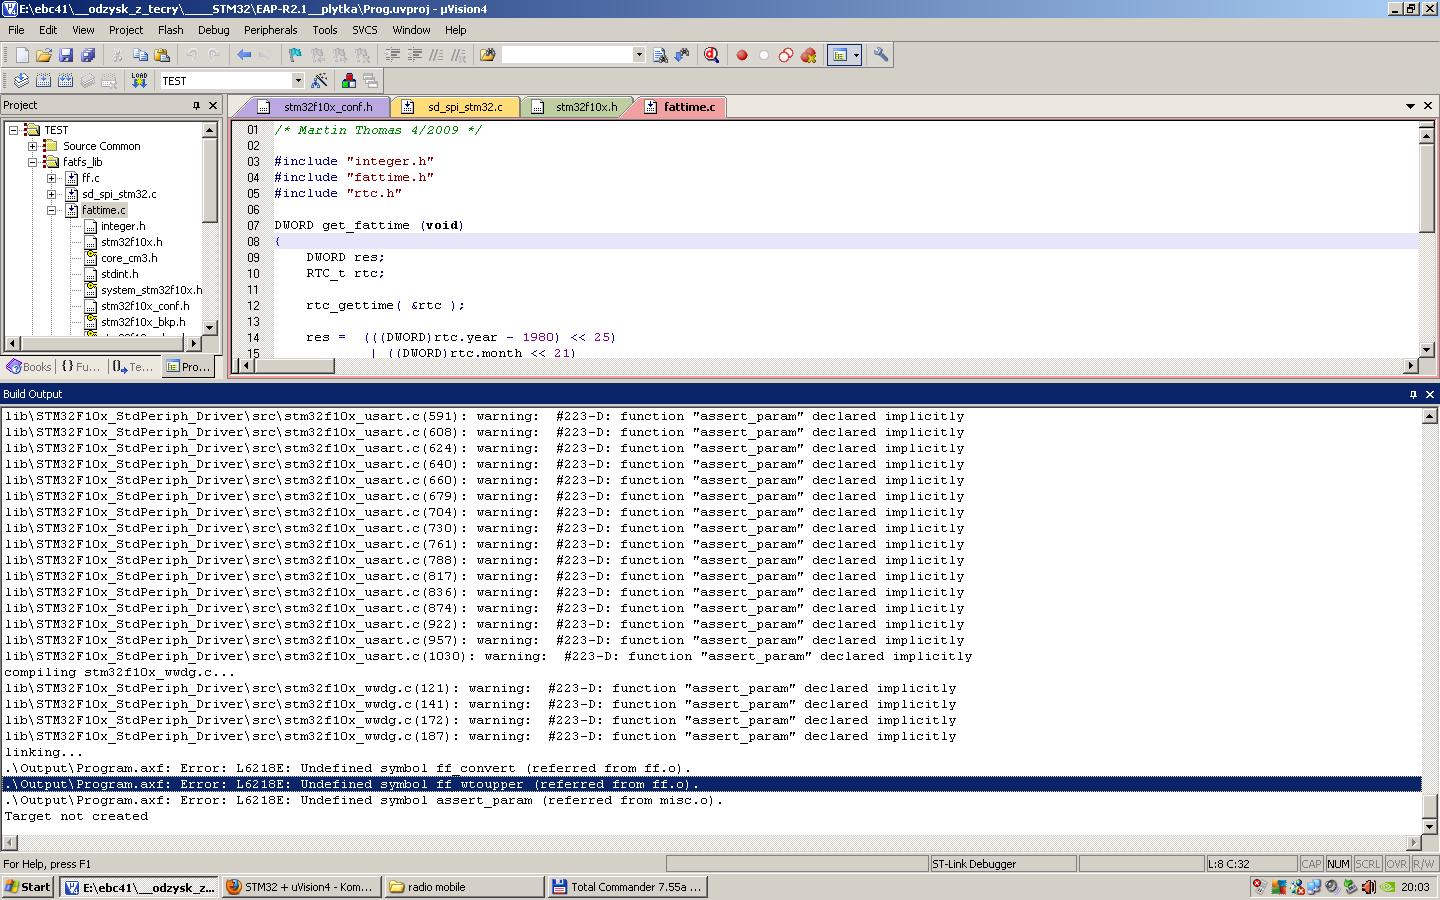Viewport: 1440px width, 900px height.
Task: Click the Open file folder icon
Action: [44, 55]
